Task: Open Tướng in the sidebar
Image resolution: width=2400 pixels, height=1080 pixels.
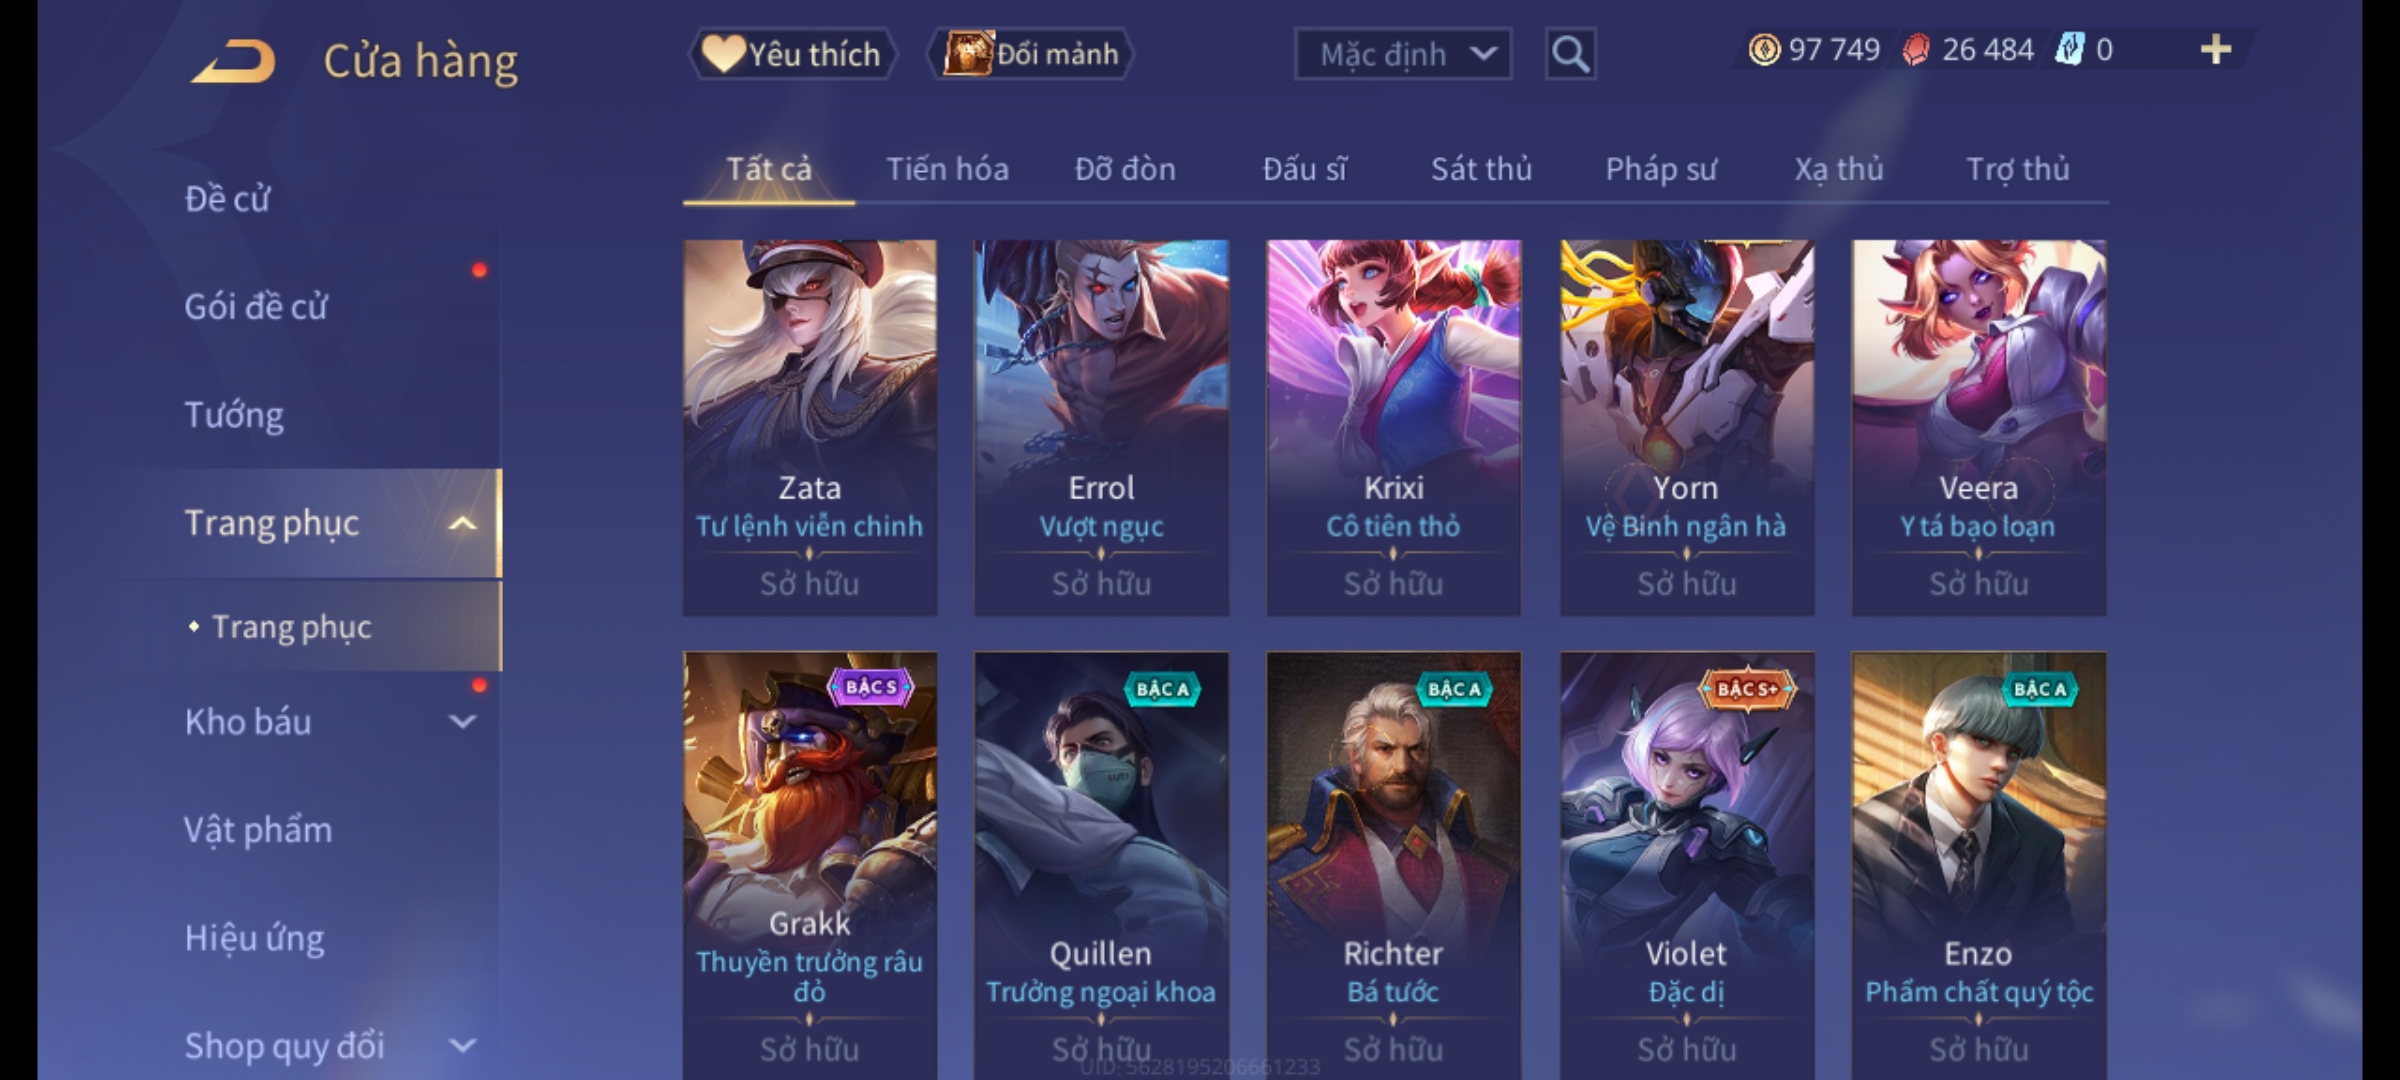Action: pyautogui.click(x=234, y=415)
